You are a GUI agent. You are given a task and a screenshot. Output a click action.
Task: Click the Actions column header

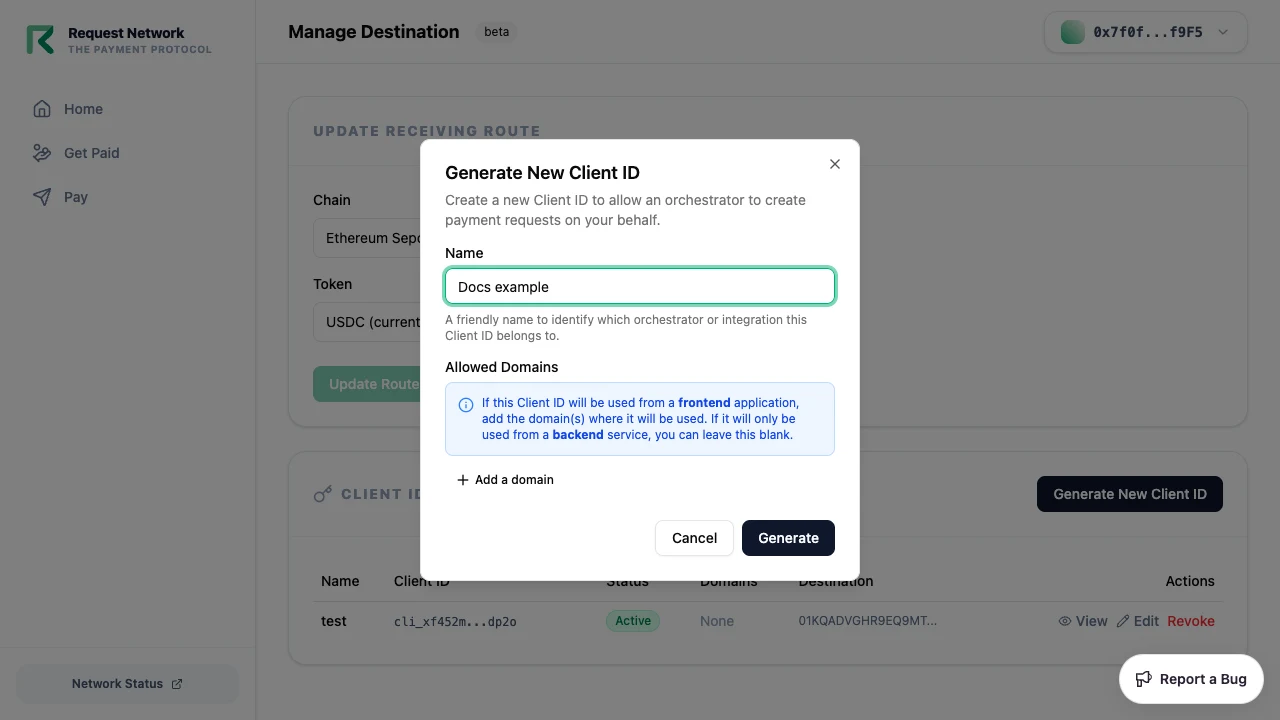point(1190,581)
